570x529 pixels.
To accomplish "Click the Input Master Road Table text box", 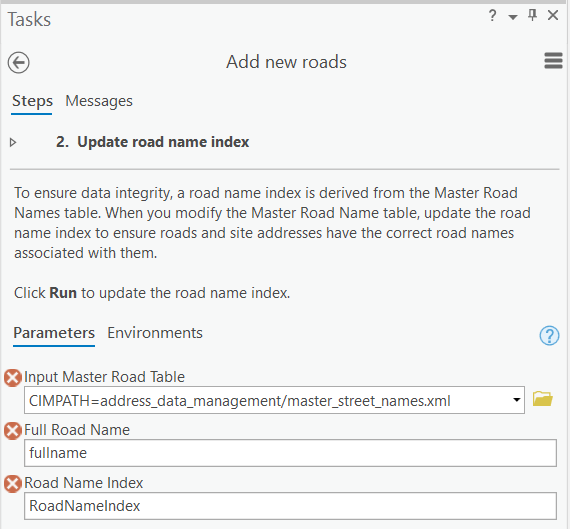I will [267, 400].
